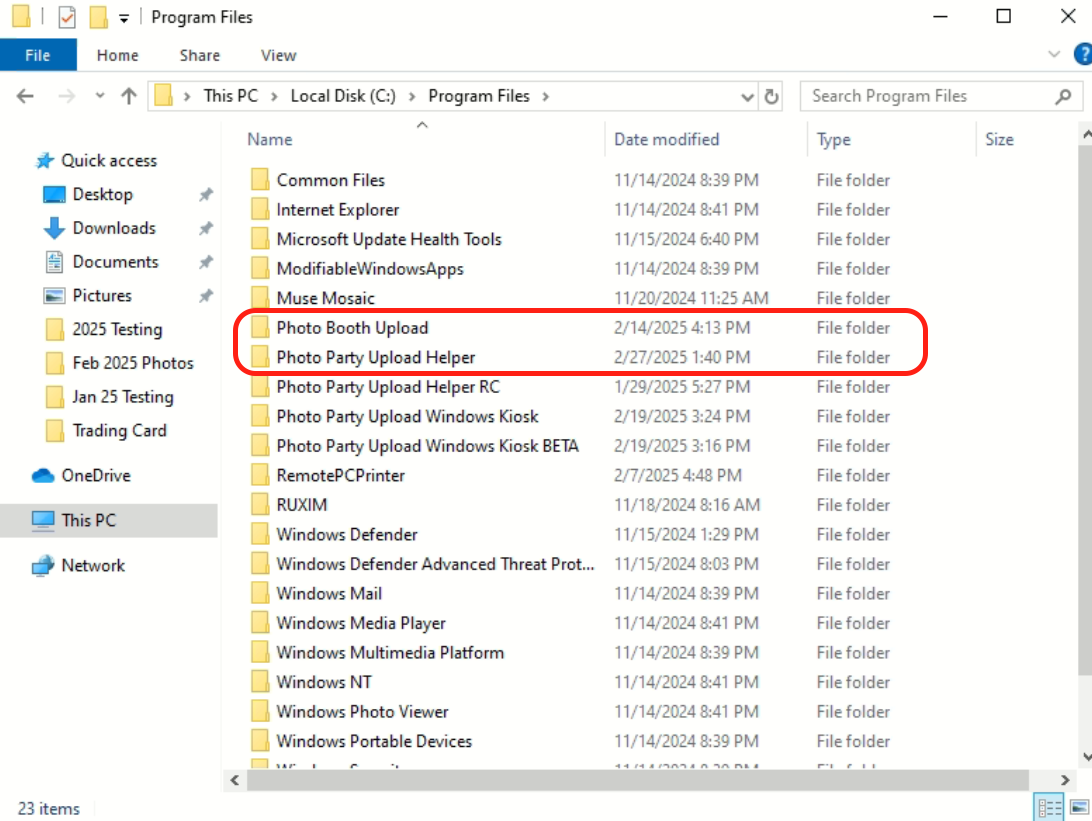Screen dimensions: 1092x821
Task: Expand the chevron after Program Files in address bar
Action: (x=545, y=96)
